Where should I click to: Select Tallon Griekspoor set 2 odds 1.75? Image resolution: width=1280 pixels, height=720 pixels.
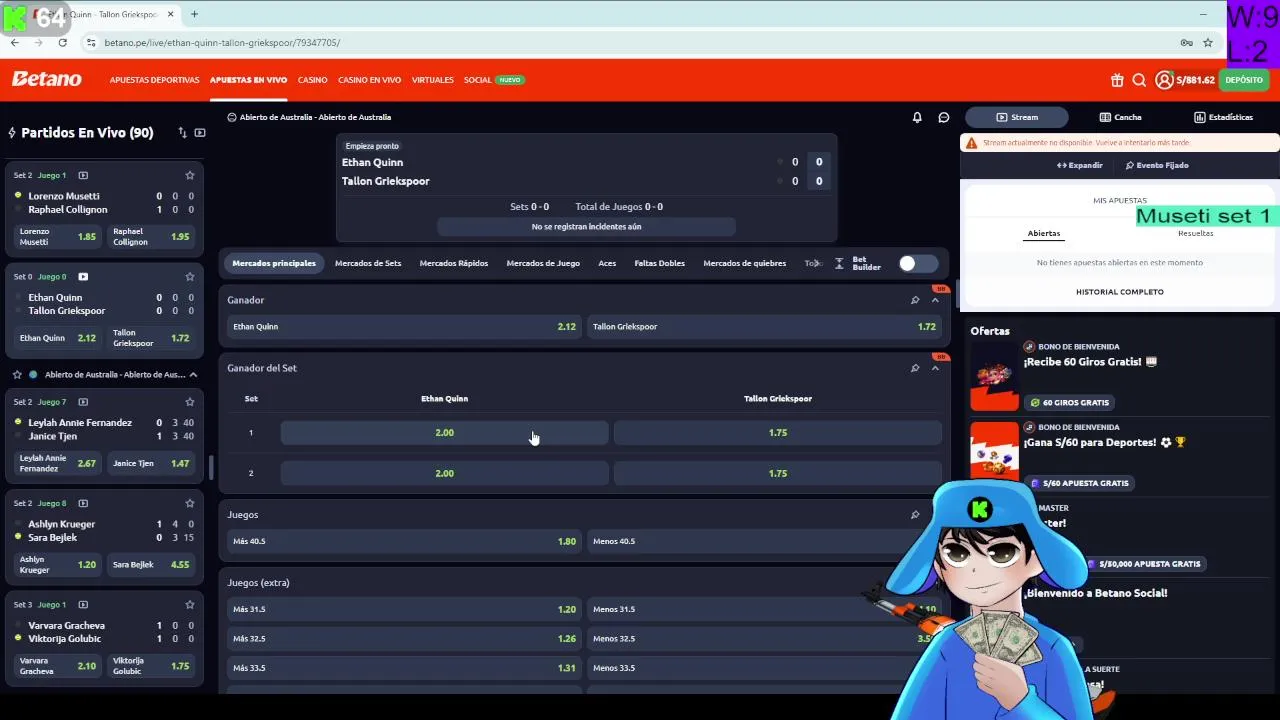click(778, 474)
